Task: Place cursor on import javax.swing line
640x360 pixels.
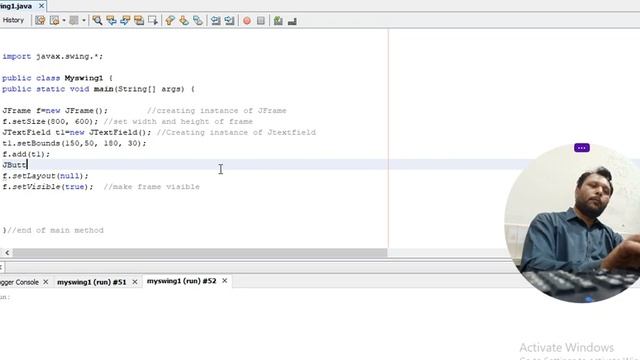Action: tap(52, 56)
